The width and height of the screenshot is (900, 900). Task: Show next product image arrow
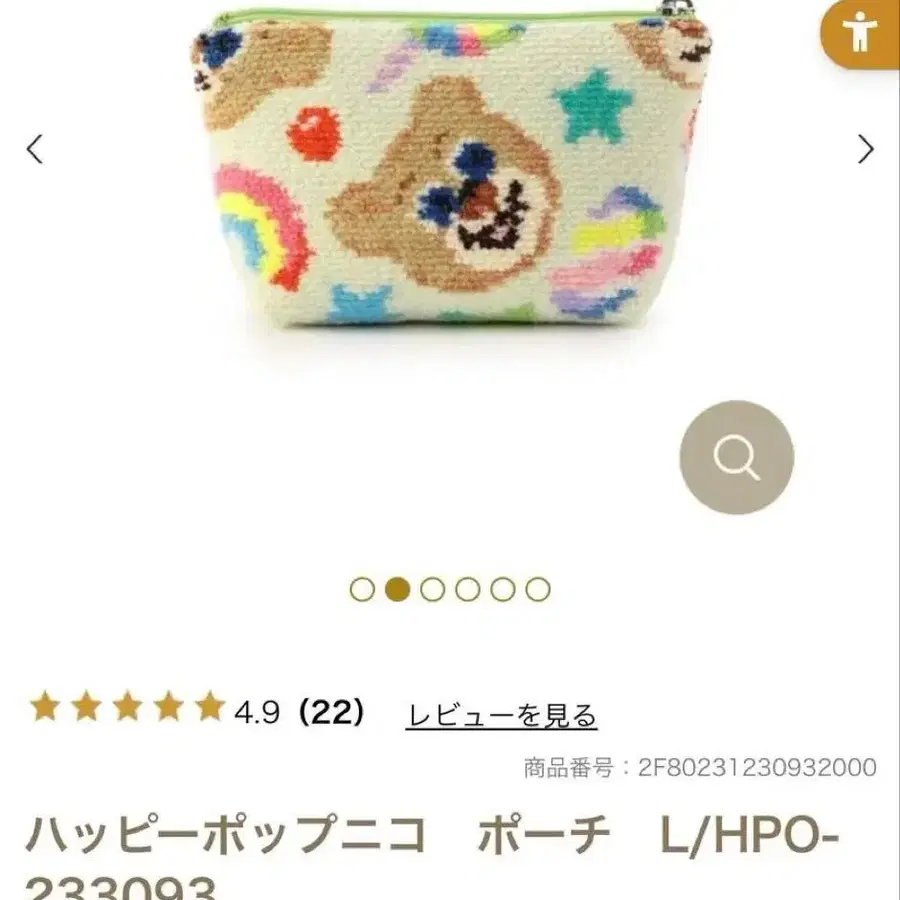click(x=866, y=149)
